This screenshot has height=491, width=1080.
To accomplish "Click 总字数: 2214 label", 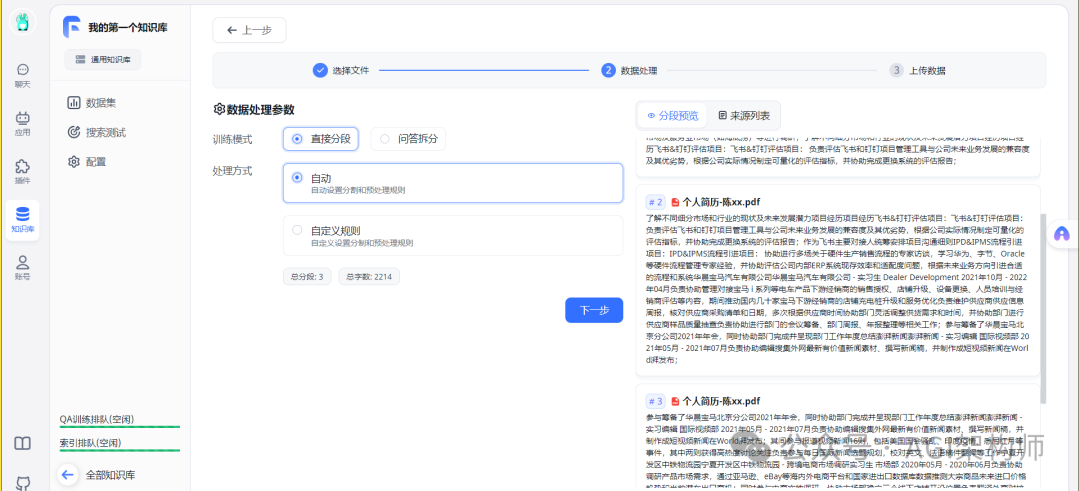I will click(368, 277).
